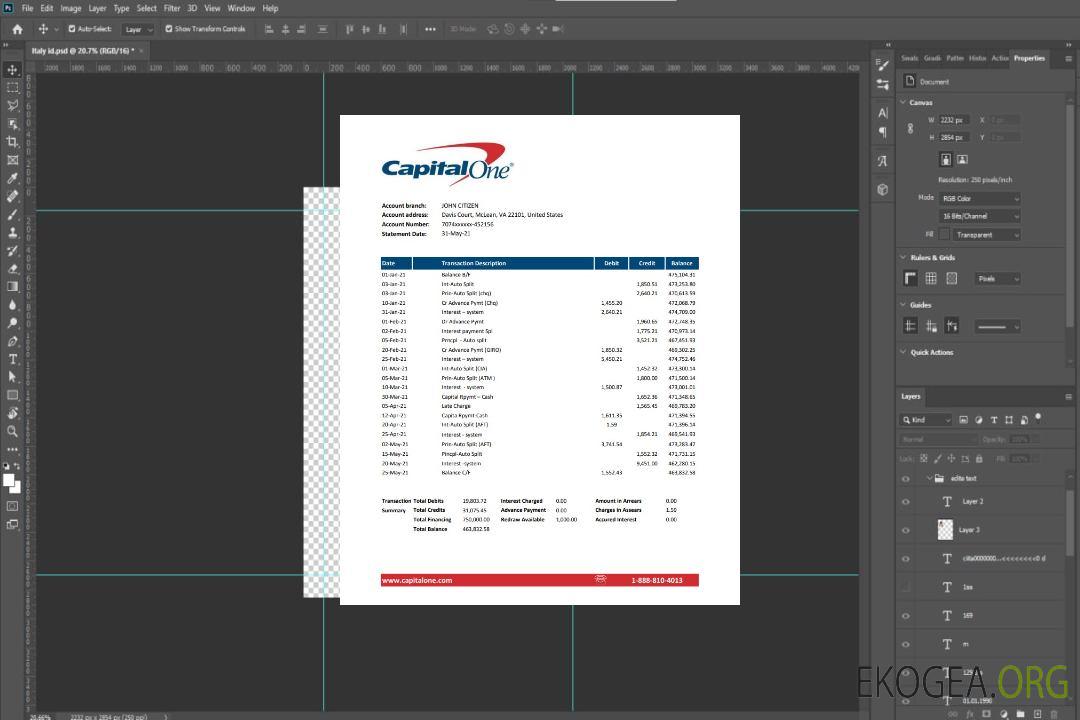Select the History Brush tool
The height and width of the screenshot is (720, 1080).
12,250
